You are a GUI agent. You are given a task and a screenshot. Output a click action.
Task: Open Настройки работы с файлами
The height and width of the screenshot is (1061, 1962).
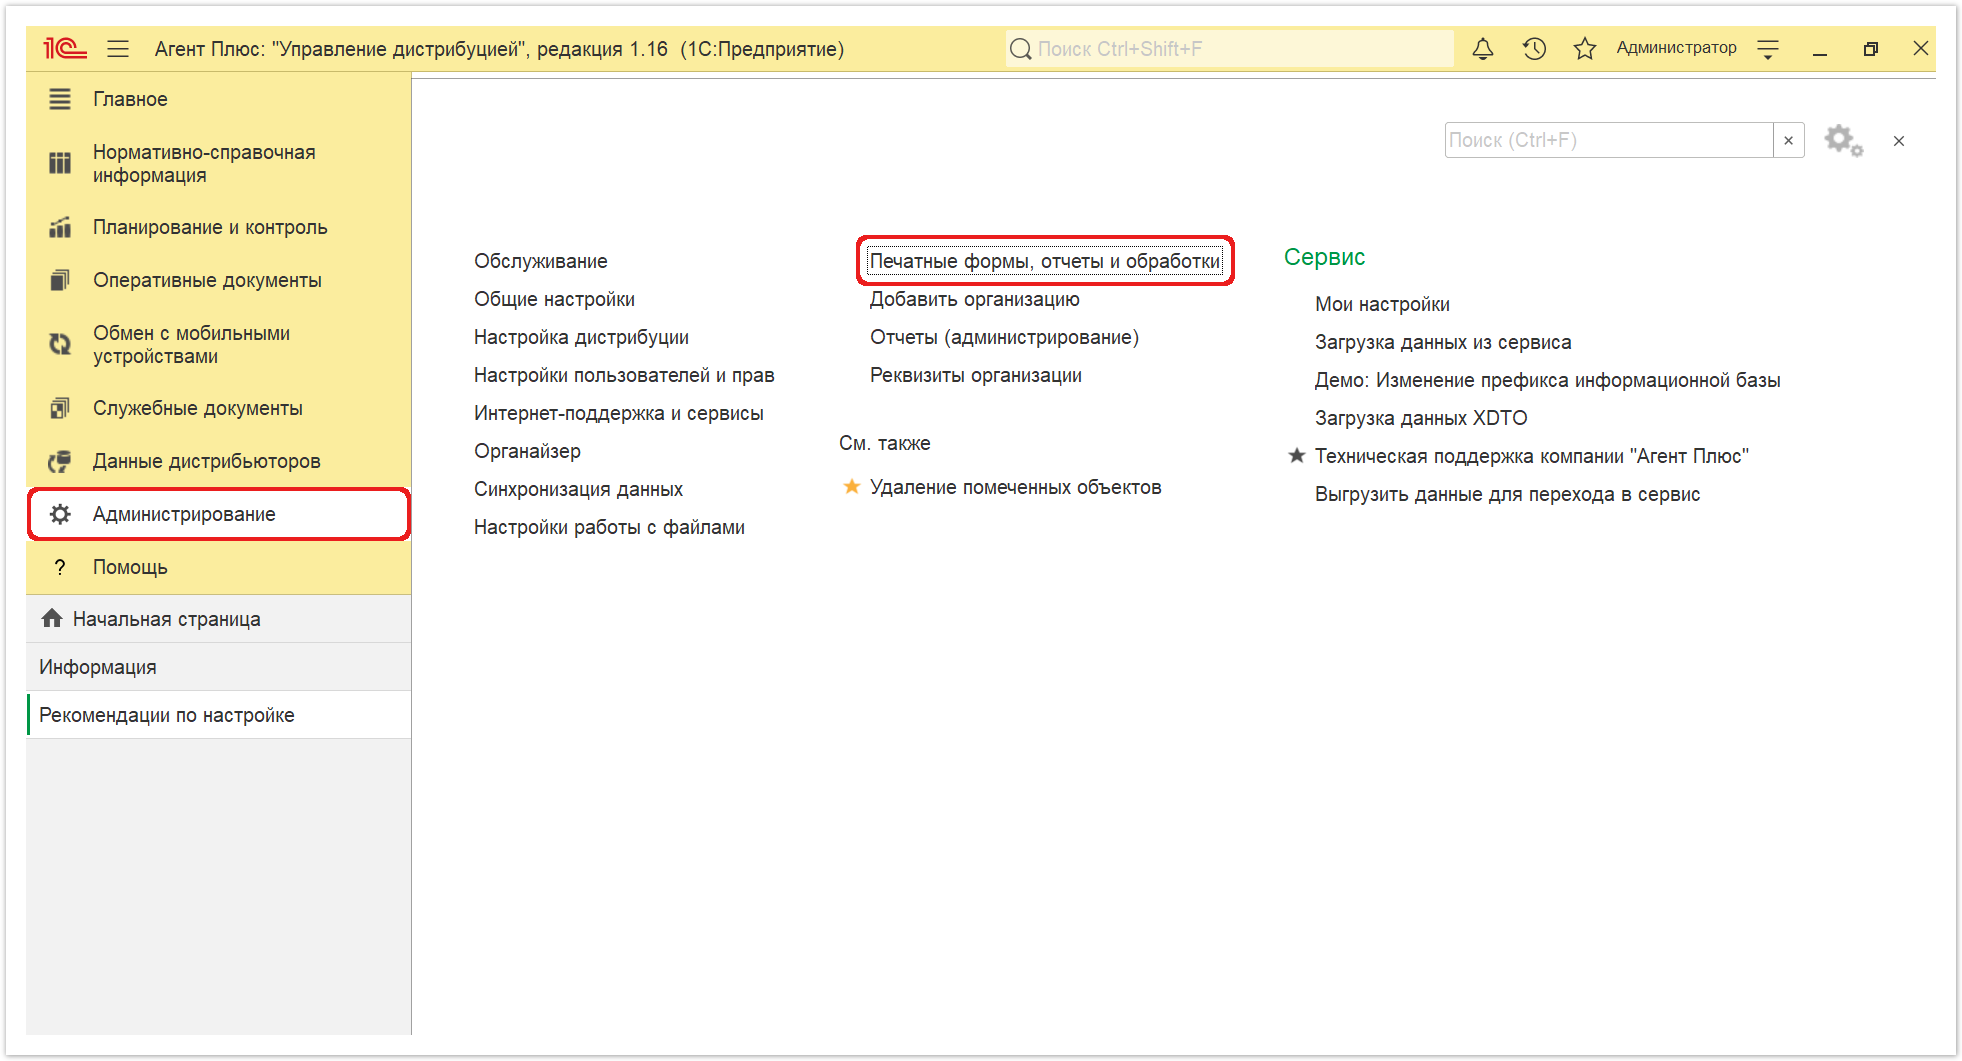coord(609,527)
